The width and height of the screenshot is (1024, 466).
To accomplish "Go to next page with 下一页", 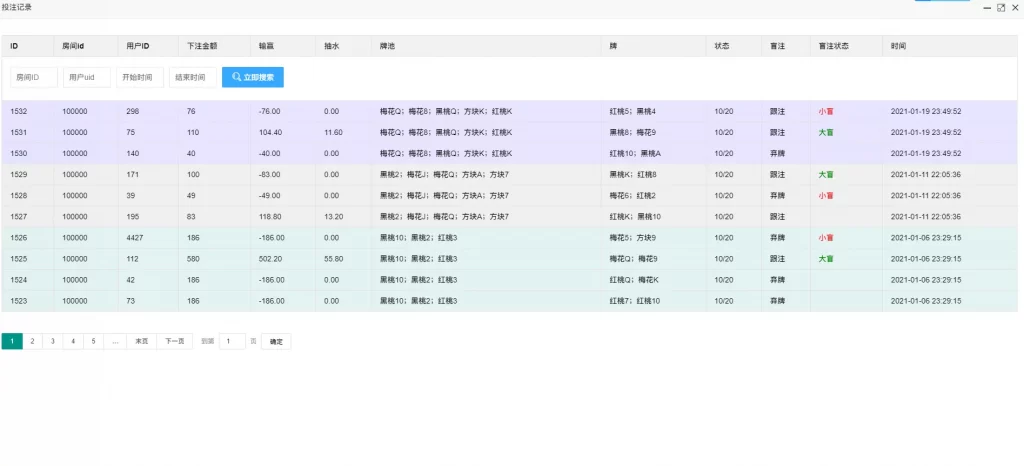I will pos(174,341).
